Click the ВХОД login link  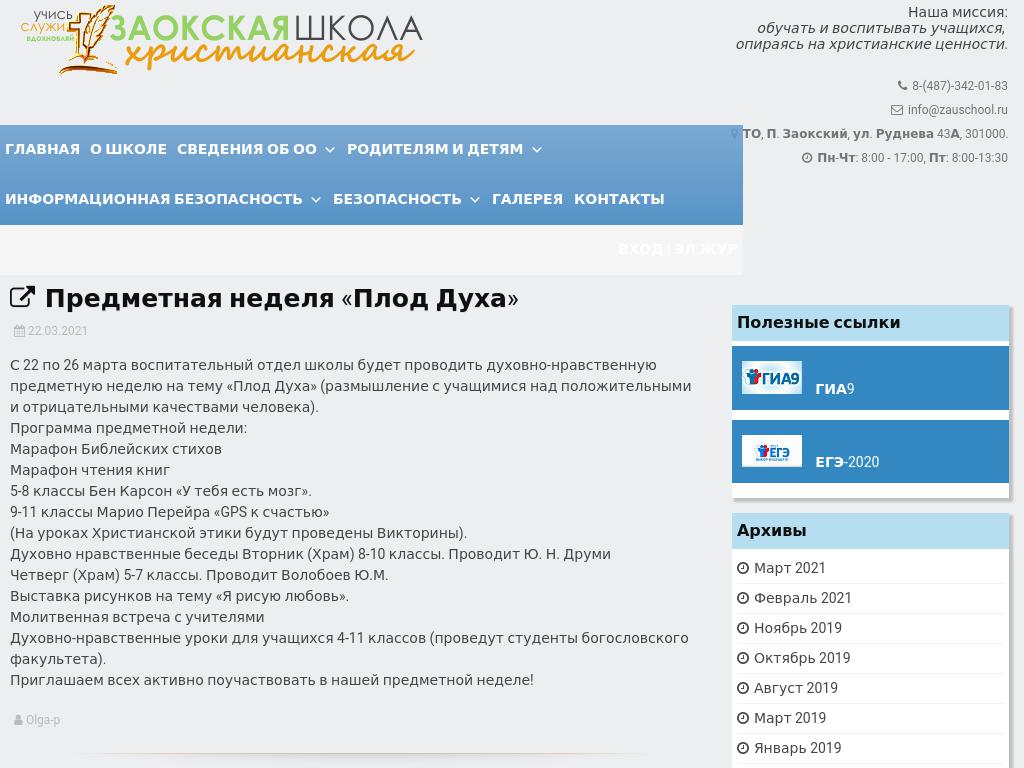[x=640, y=249]
